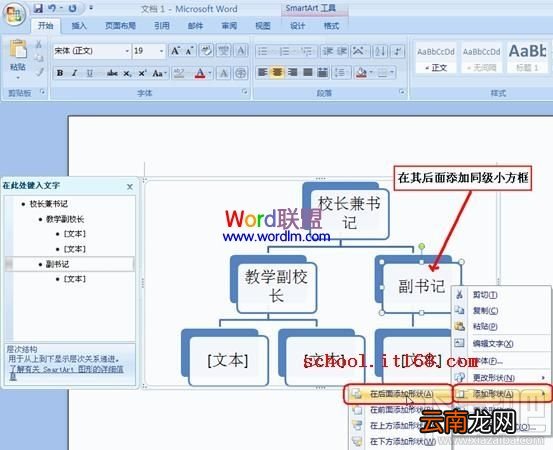
Task: Toggle italic formatting
Action: click(x=74, y=73)
